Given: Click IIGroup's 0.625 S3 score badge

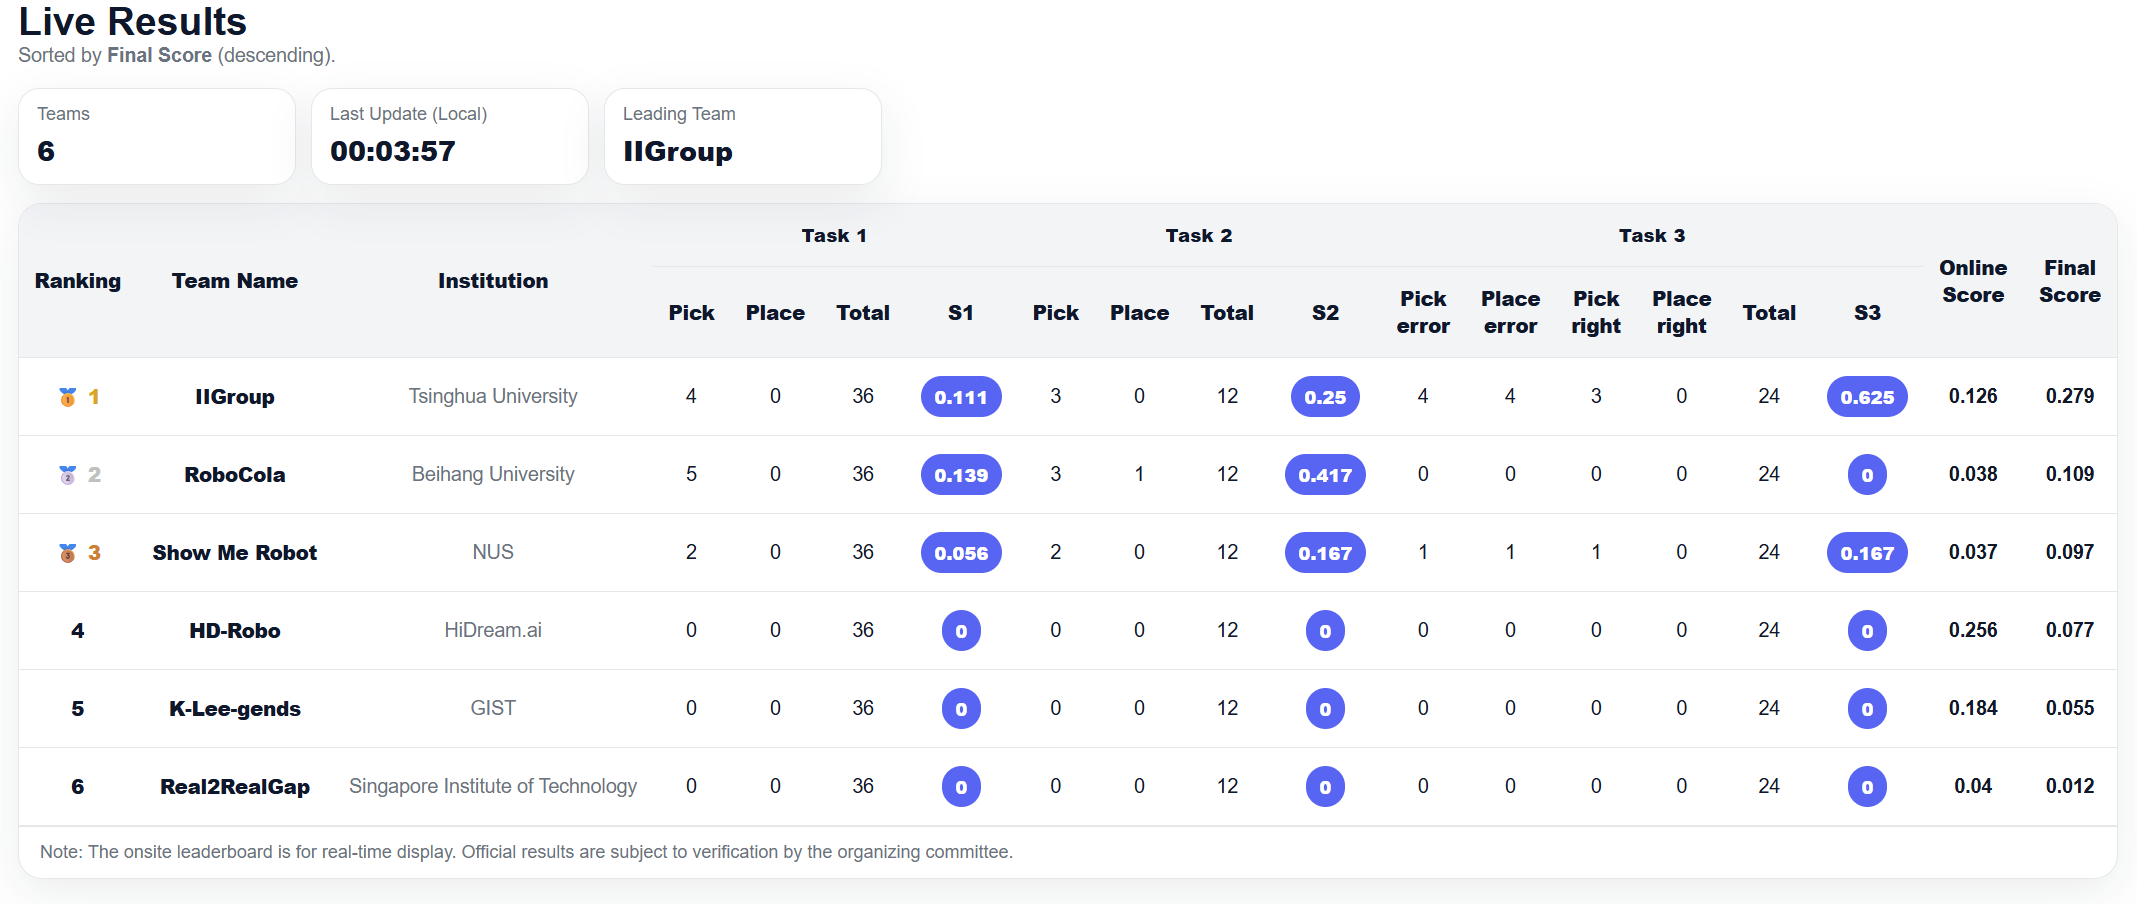Looking at the screenshot, I should pos(1866,397).
